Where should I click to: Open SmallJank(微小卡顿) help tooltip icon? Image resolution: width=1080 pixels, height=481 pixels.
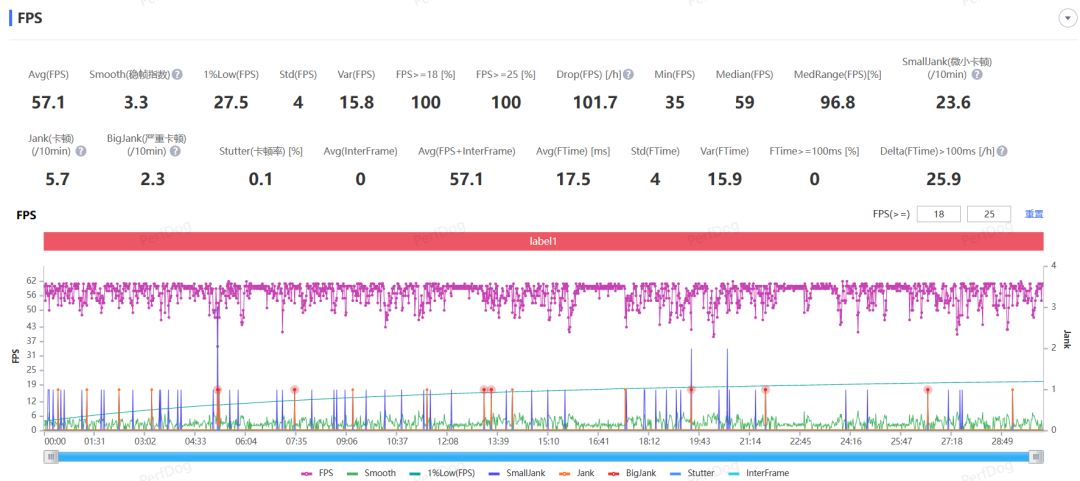tap(977, 74)
